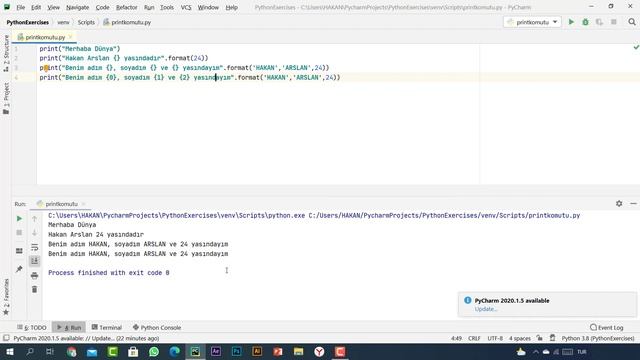Click inside the code on line 1
The width and height of the screenshot is (640, 360).
click(x=80, y=49)
